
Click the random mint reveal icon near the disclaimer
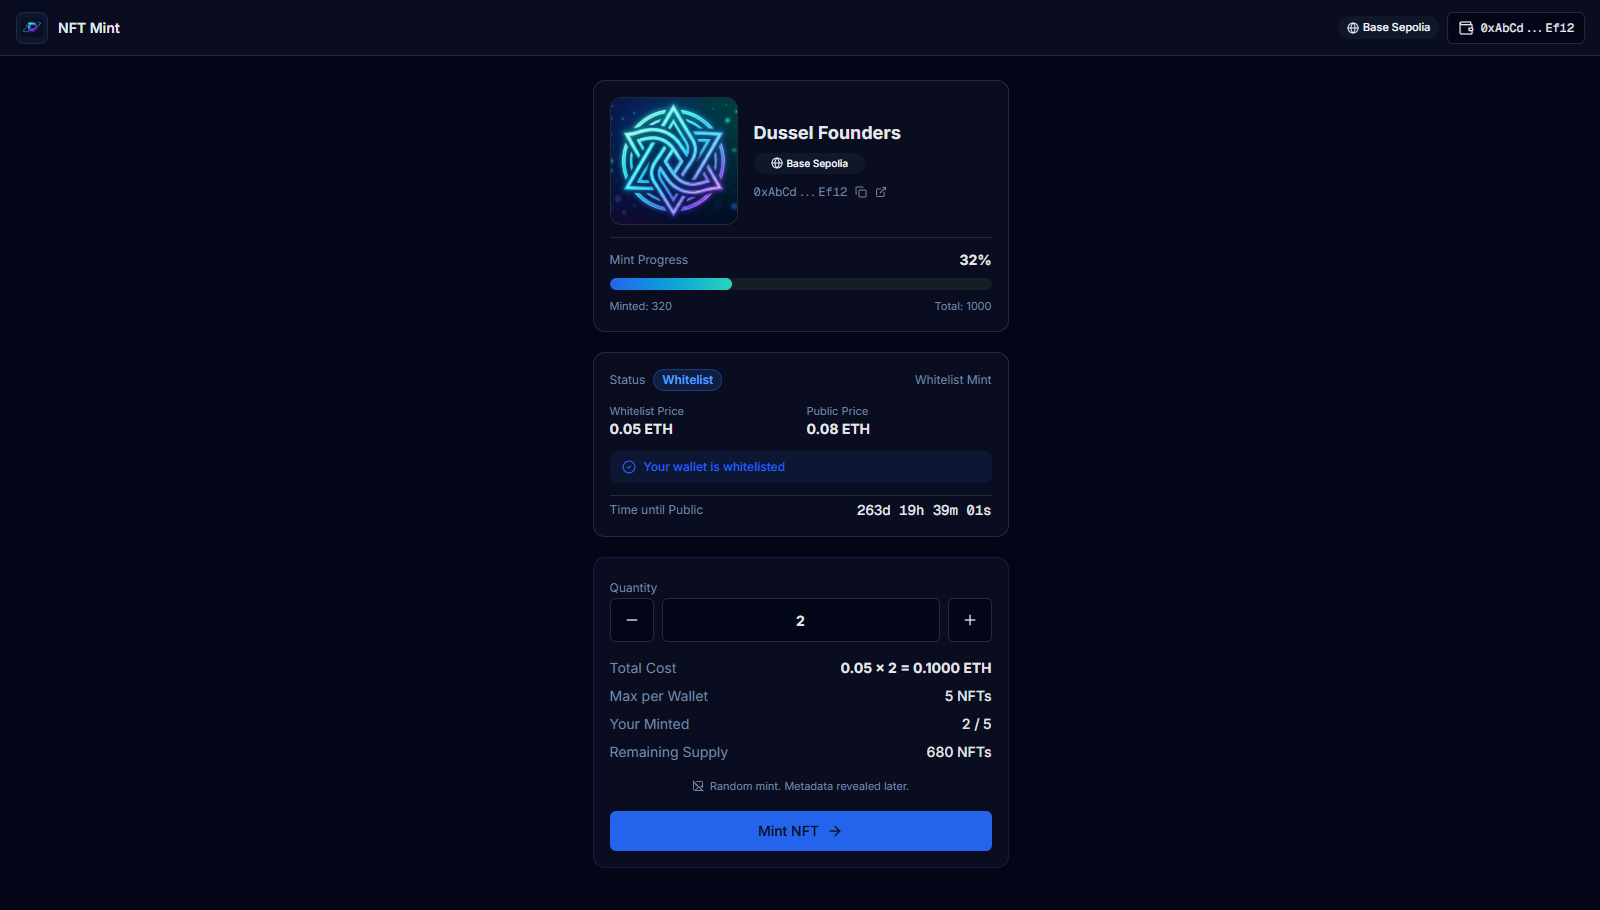(x=697, y=786)
